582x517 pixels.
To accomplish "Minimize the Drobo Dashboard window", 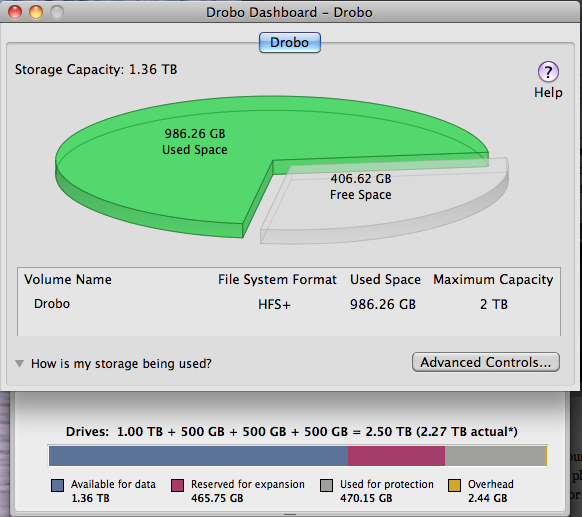I will pyautogui.click(x=36, y=12).
